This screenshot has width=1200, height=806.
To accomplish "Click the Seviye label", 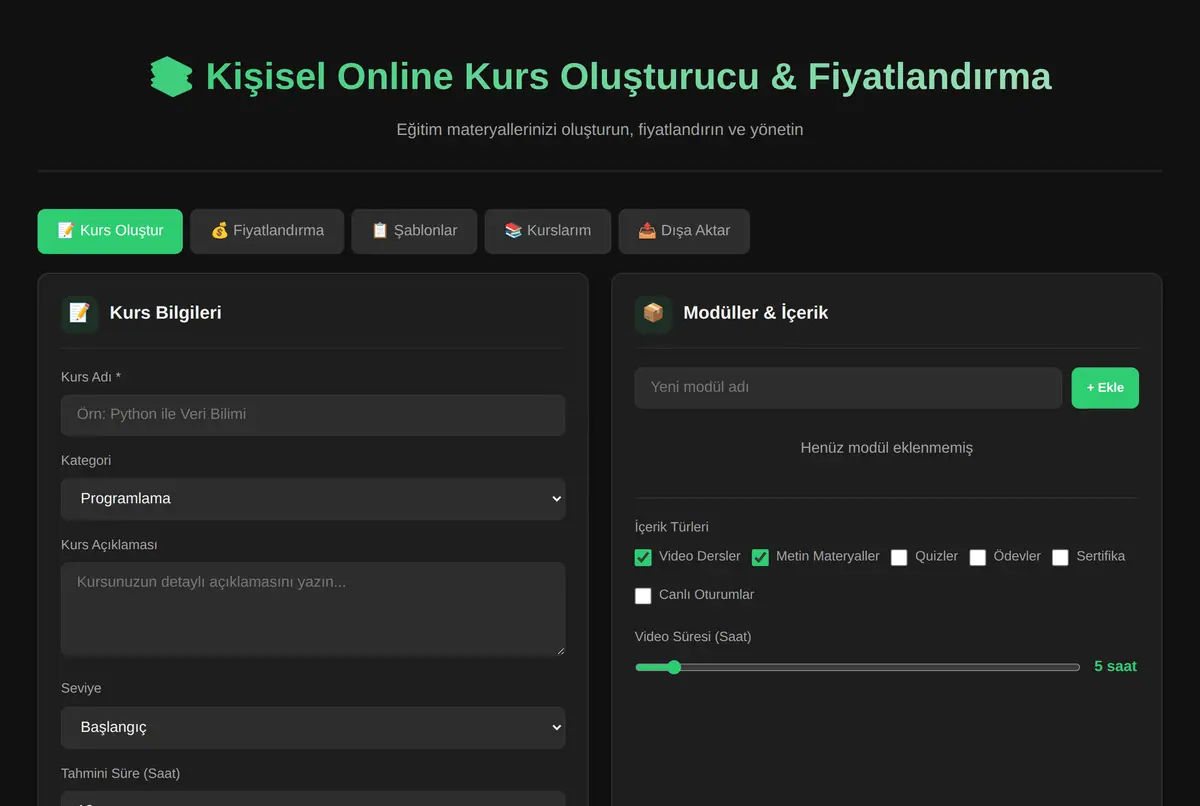I will (x=81, y=688).
